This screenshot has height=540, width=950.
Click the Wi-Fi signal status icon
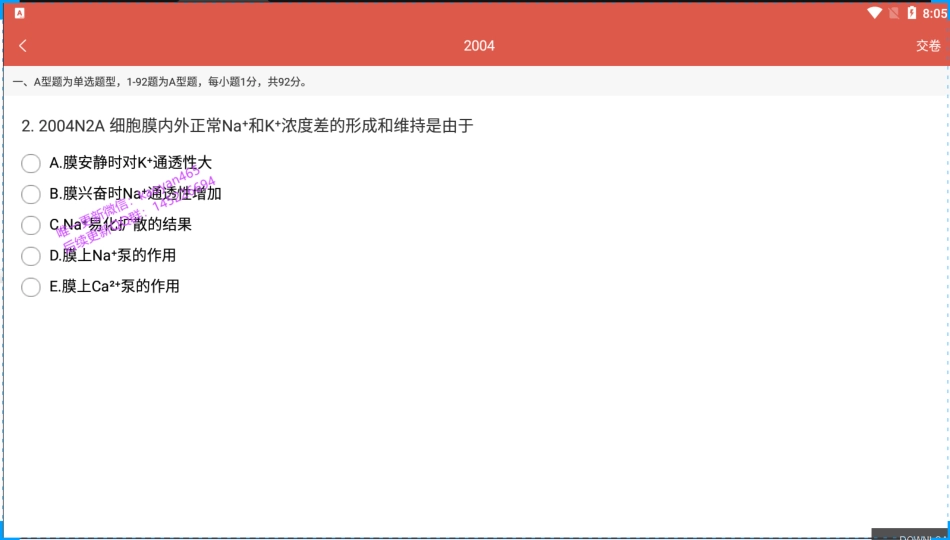pyautogui.click(x=875, y=13)
